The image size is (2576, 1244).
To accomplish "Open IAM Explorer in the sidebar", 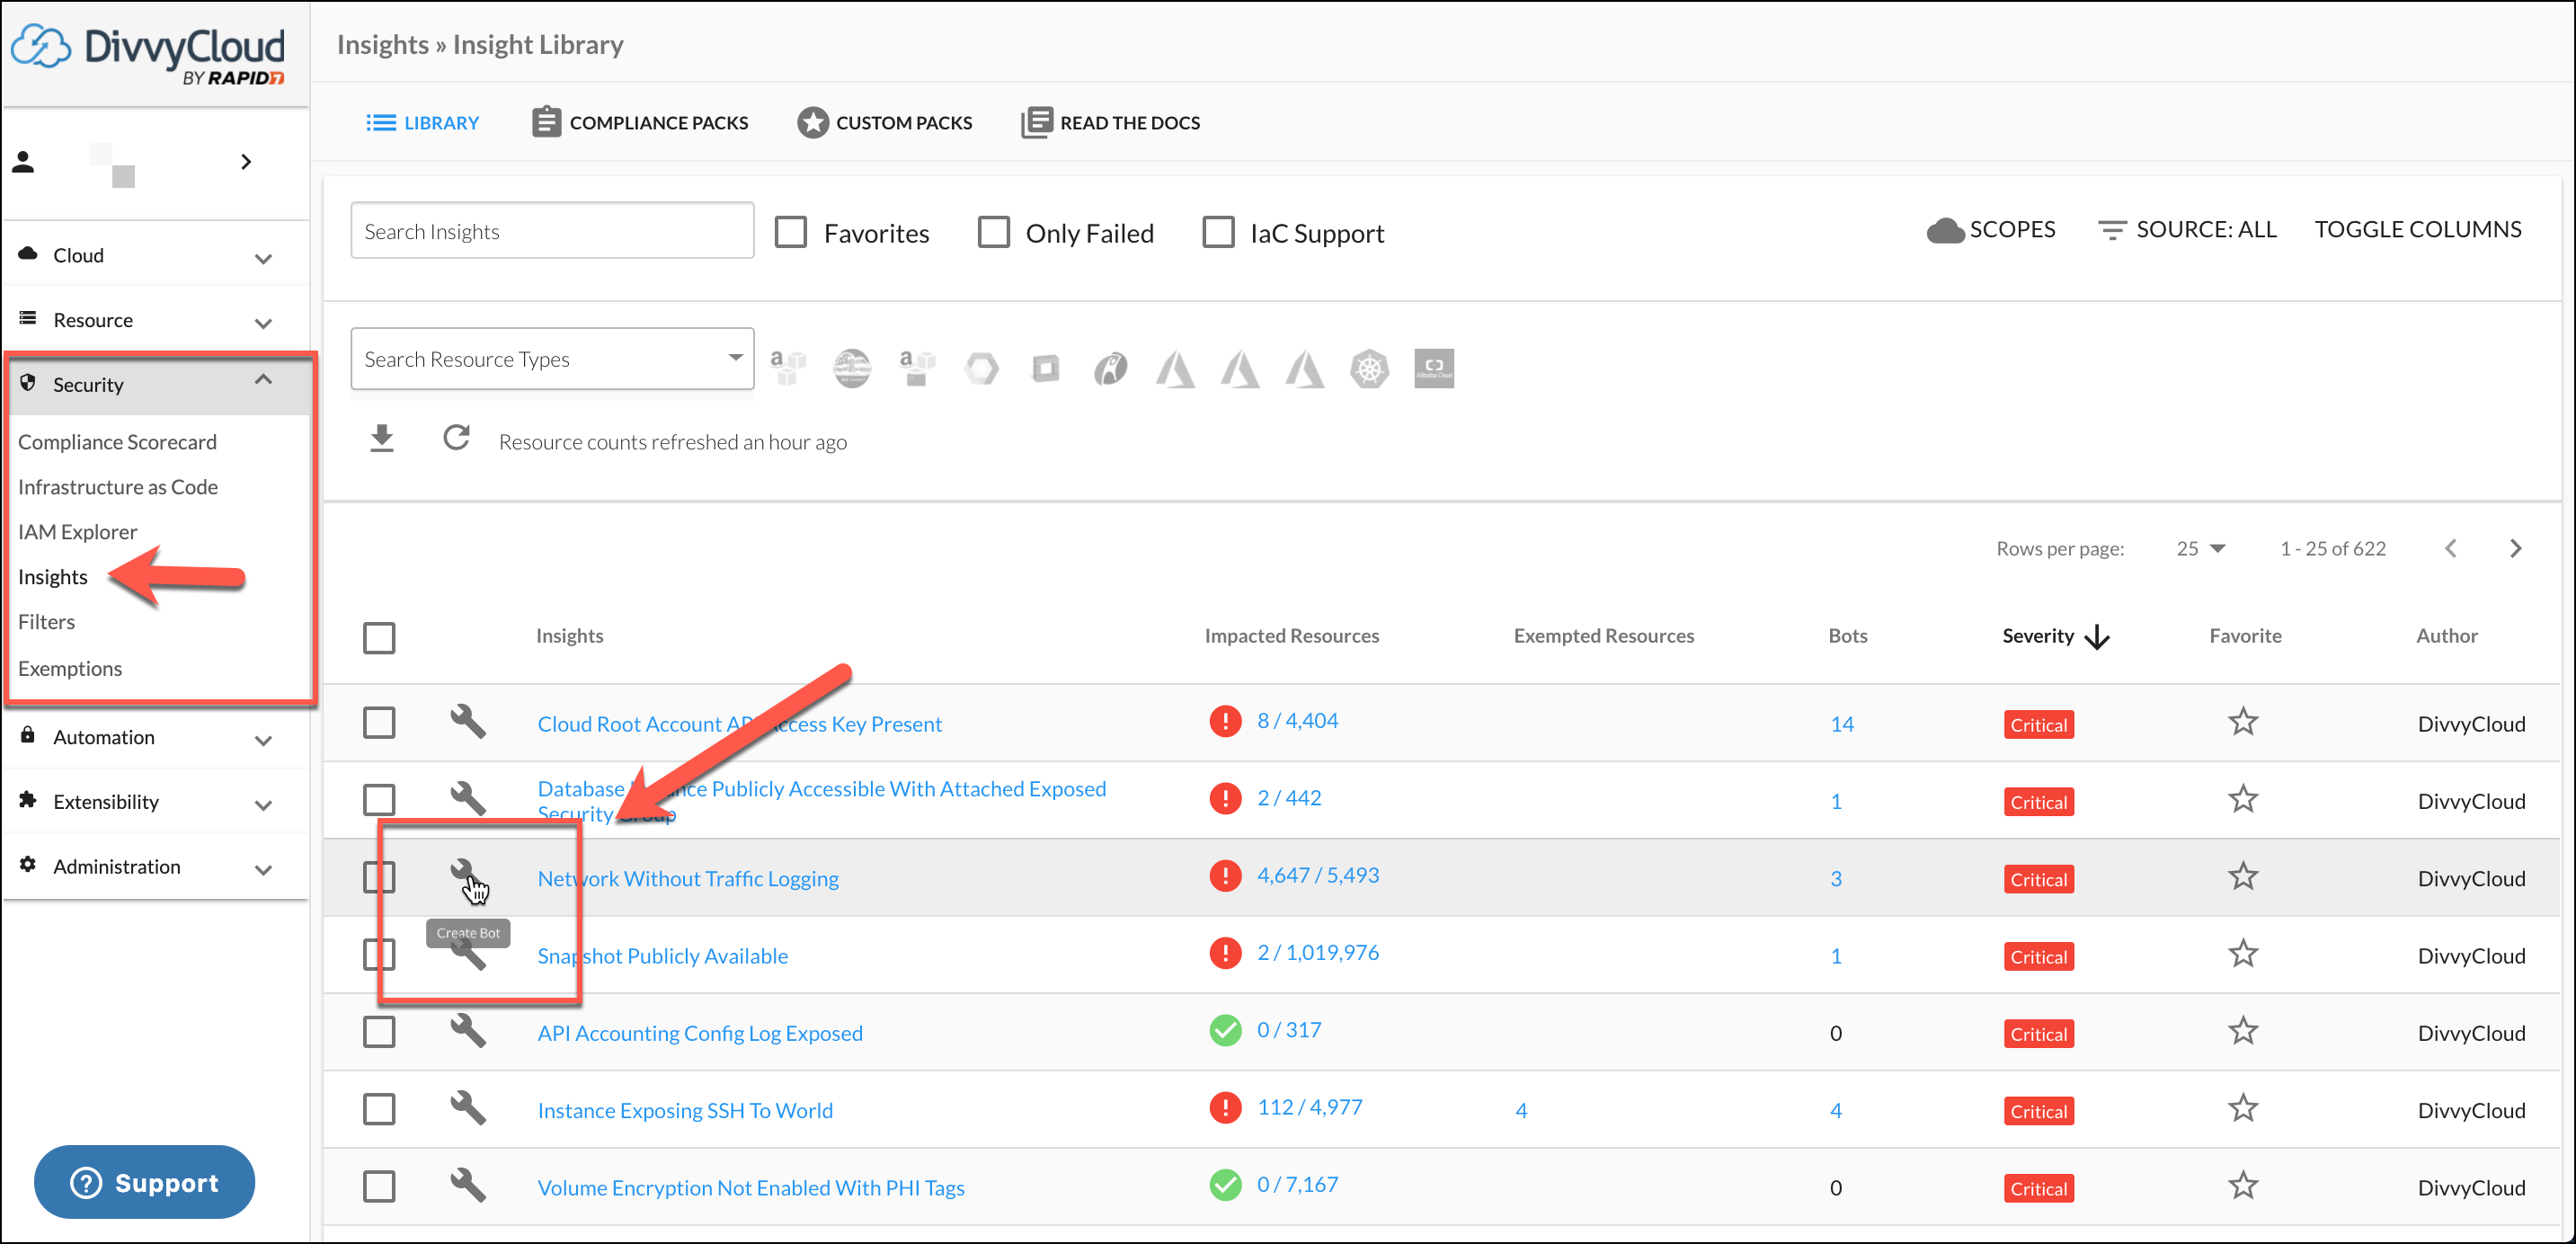I will tap(78, 531).
